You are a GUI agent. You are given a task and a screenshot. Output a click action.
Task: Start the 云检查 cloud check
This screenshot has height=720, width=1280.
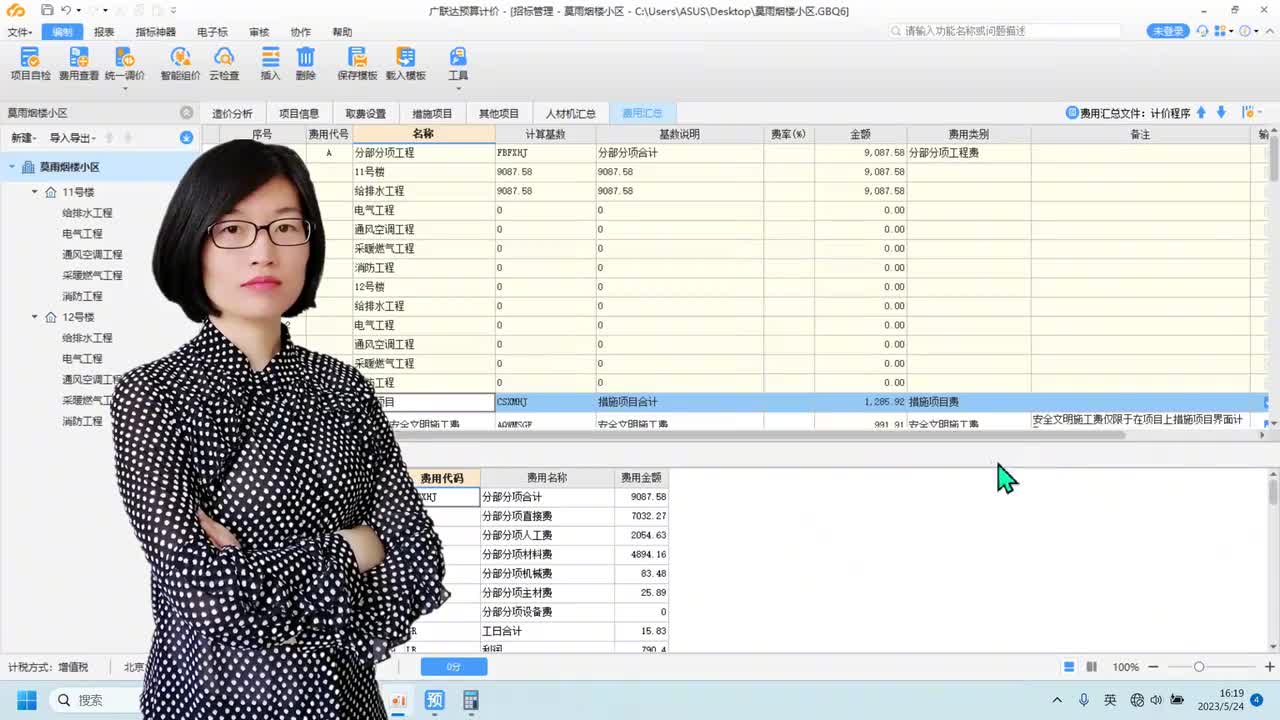[224, 63]
